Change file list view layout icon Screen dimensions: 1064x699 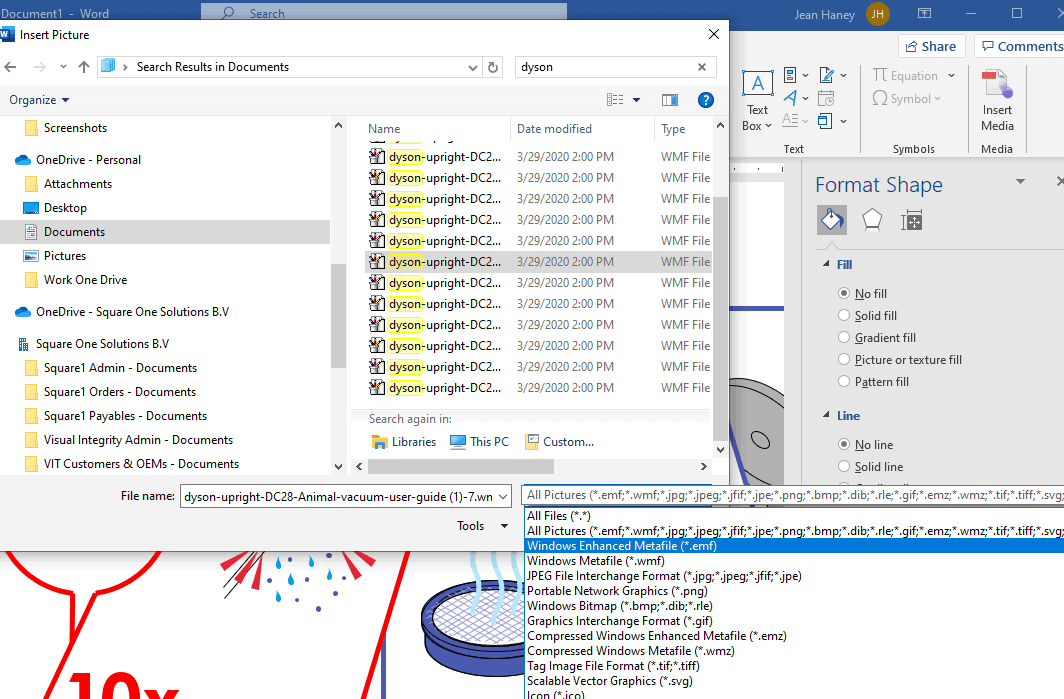(615, 100)
